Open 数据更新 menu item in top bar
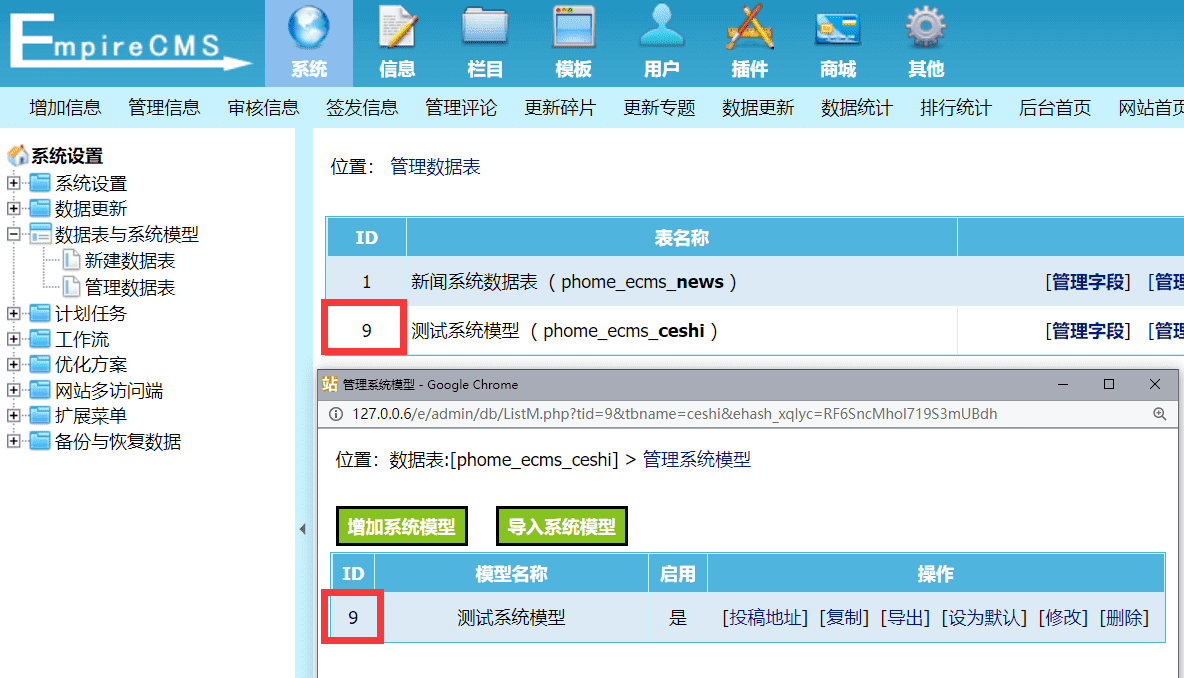The height and width of the screenshot is (678, 1184). coord(758,108)
